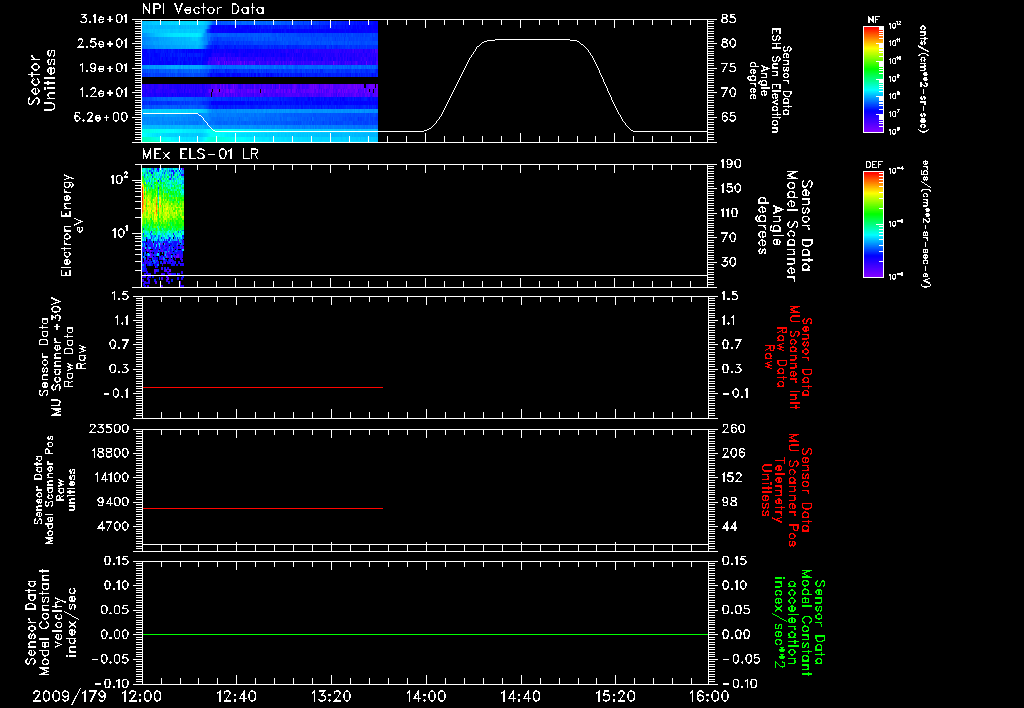Click the "Model Scanner Angle degrees" right axis label
1024x708 pixels.
pyautogui.click(x=786, y=226)
